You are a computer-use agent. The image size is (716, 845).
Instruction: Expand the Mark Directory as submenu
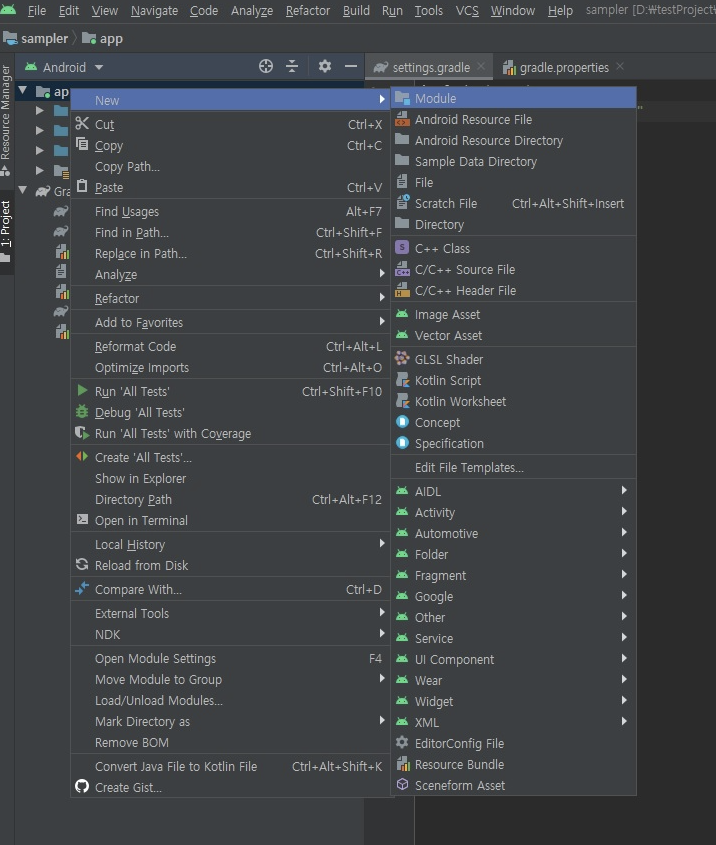coord(230,721)
